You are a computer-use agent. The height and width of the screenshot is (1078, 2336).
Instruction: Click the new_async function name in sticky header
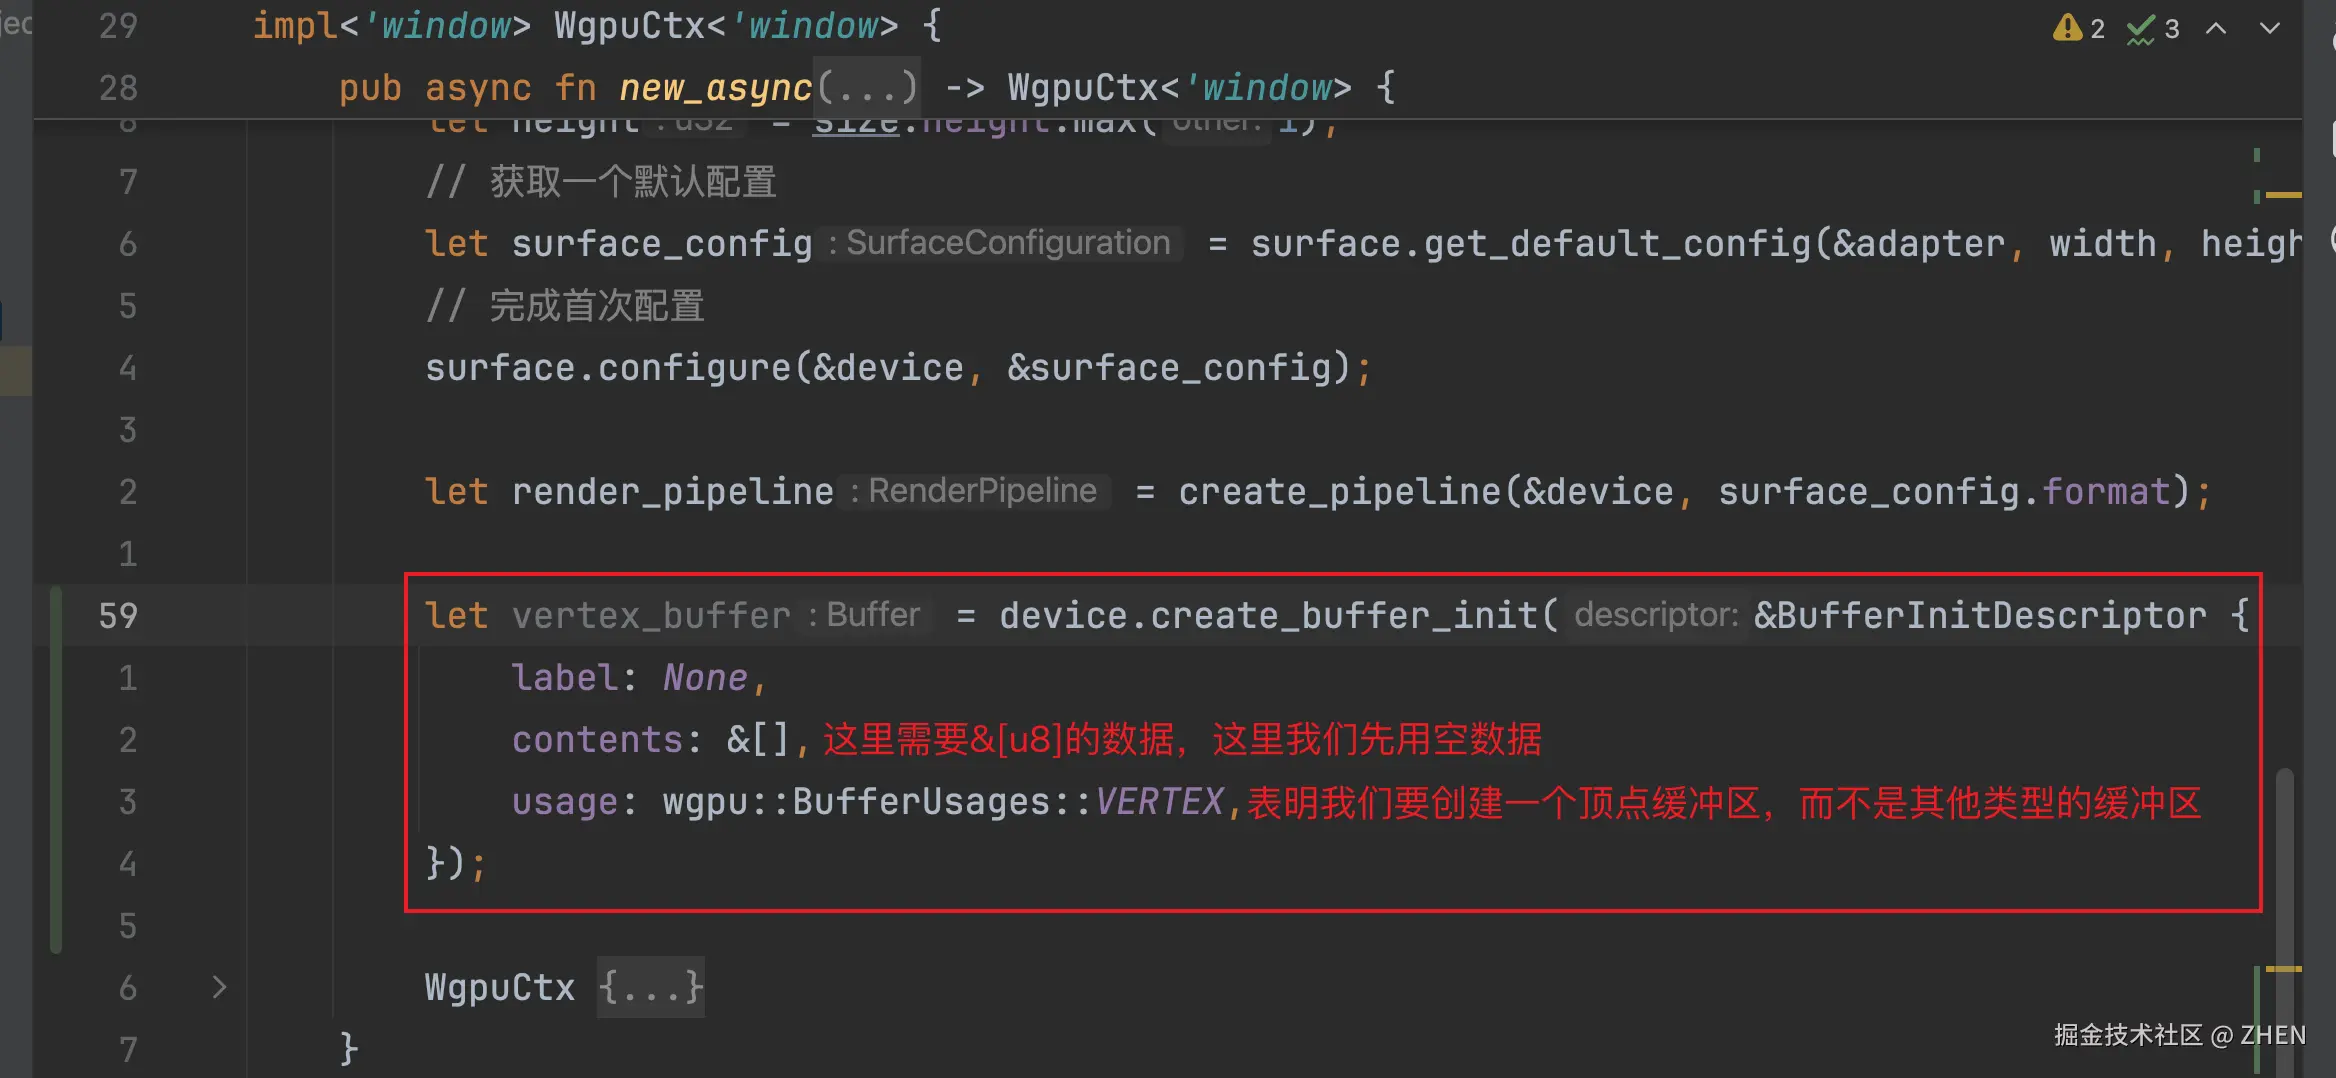[714, 88]
